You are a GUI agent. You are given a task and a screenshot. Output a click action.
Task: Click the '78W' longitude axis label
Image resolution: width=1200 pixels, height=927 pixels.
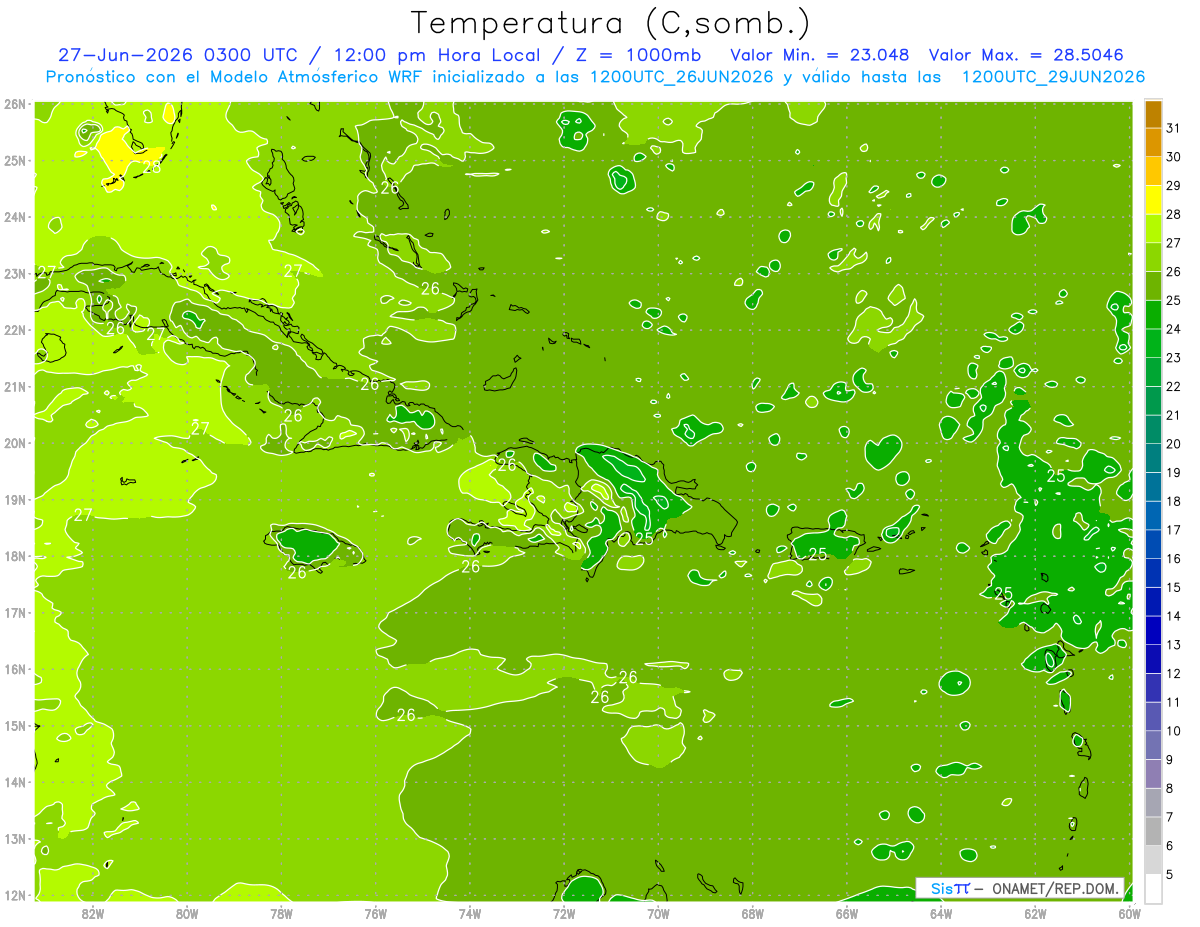click(x=281, y=912)
